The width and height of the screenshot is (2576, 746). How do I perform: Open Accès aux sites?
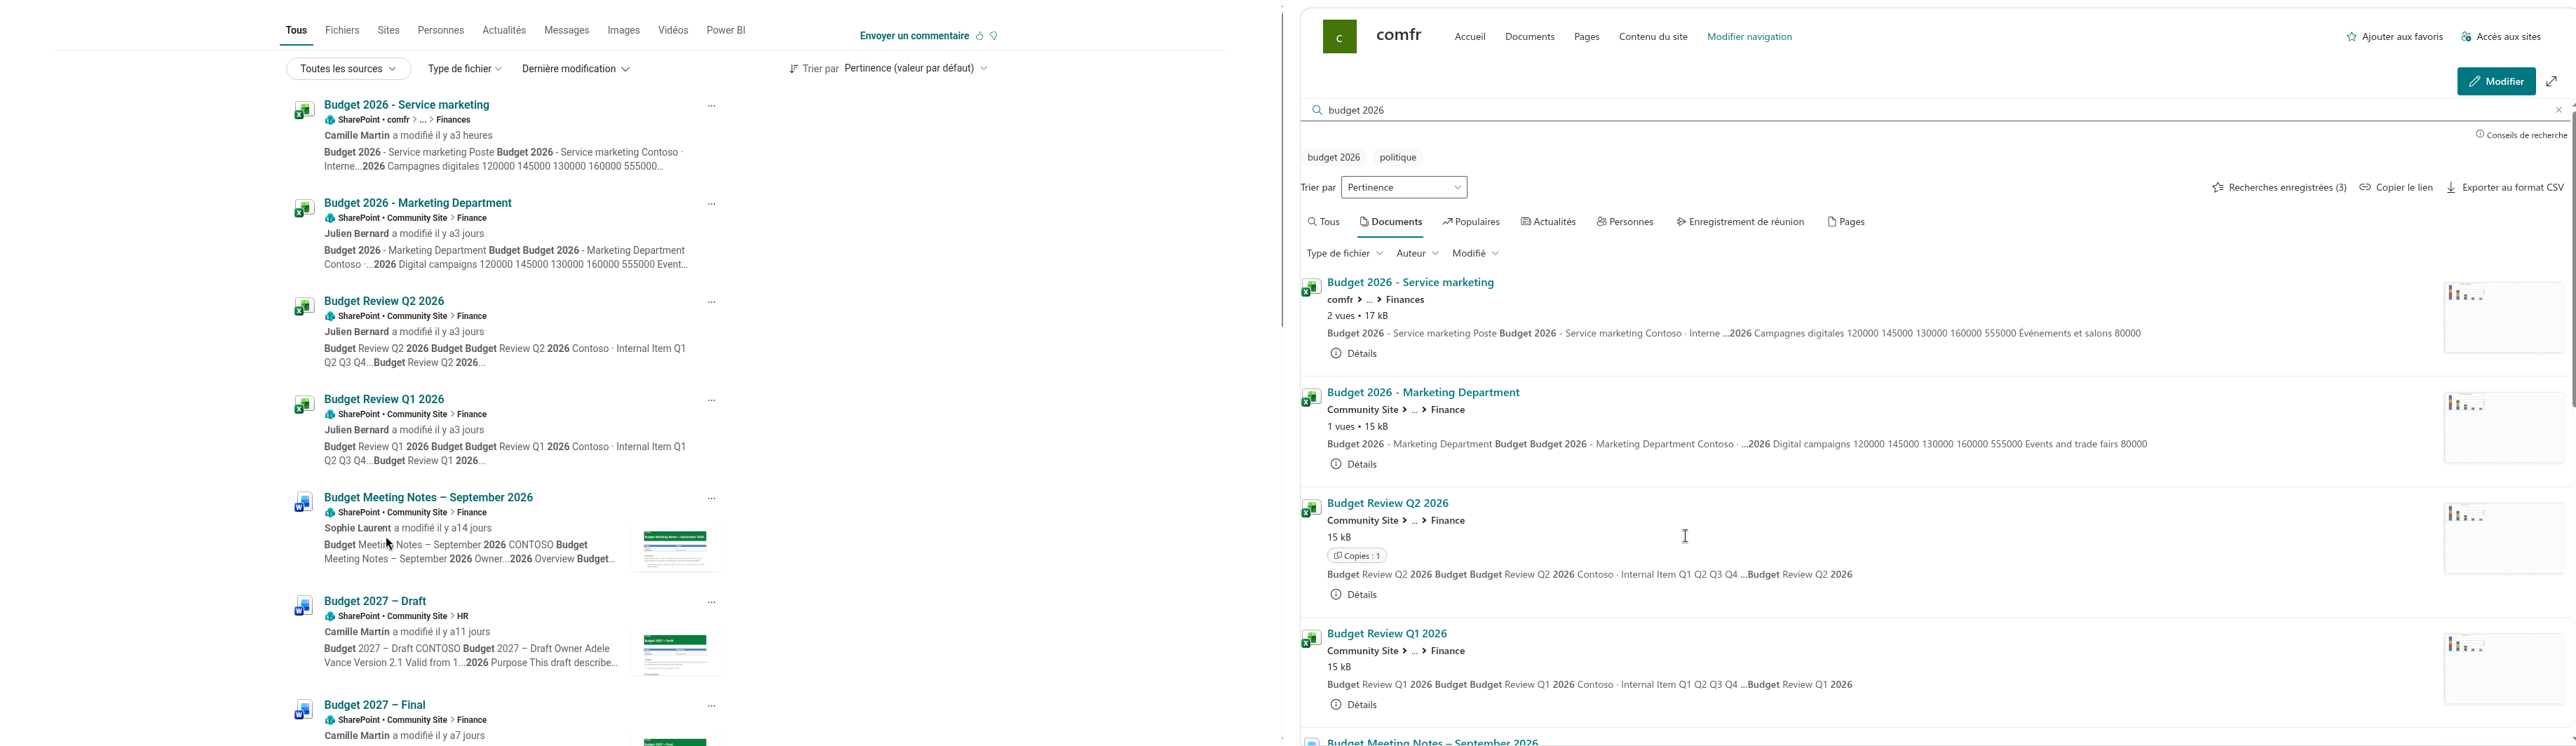click(2500, 37)
